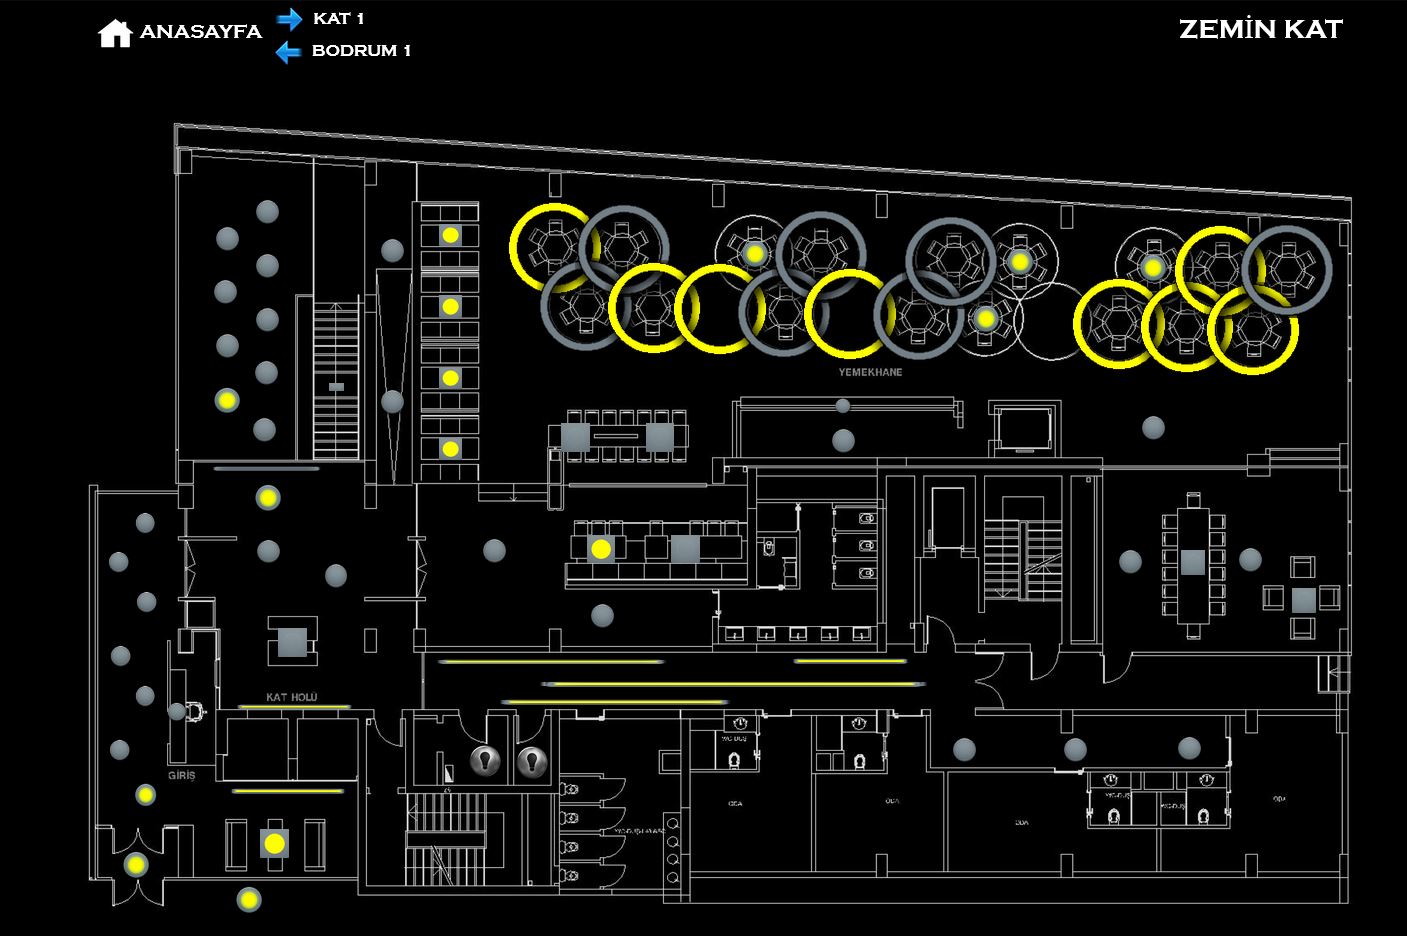Toggle the lit lamp in the third booth from the top
Image resolution: width=1407 pixels, height=936 pixels.
click(x=450, y=378)
